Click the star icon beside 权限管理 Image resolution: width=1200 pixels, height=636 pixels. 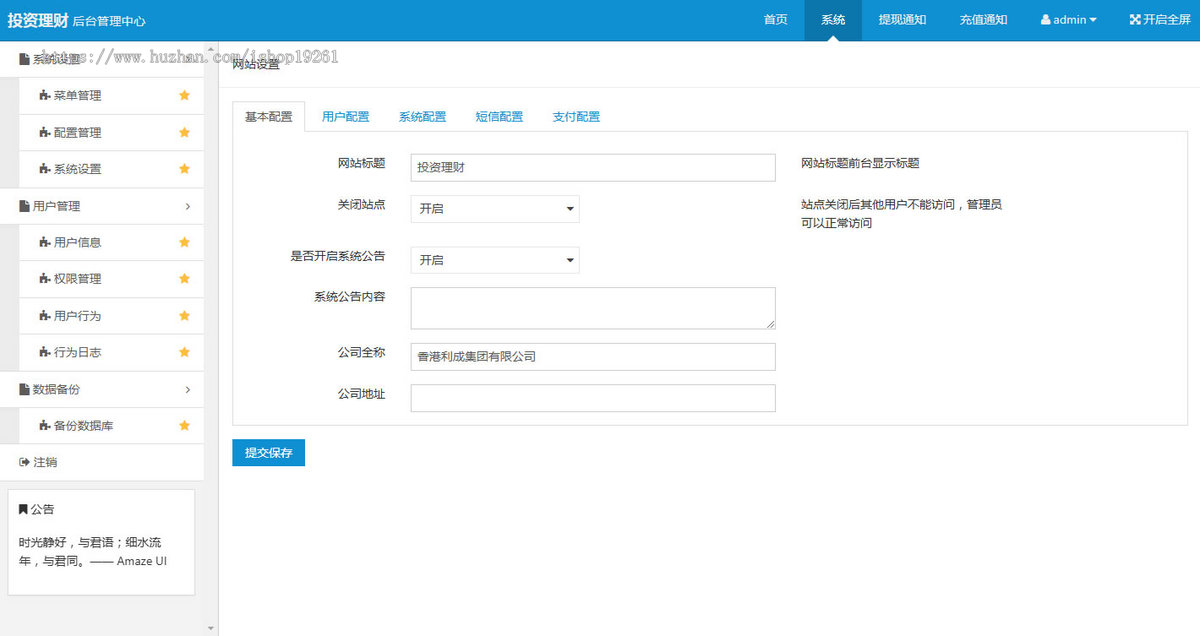[x=184, y=279]
